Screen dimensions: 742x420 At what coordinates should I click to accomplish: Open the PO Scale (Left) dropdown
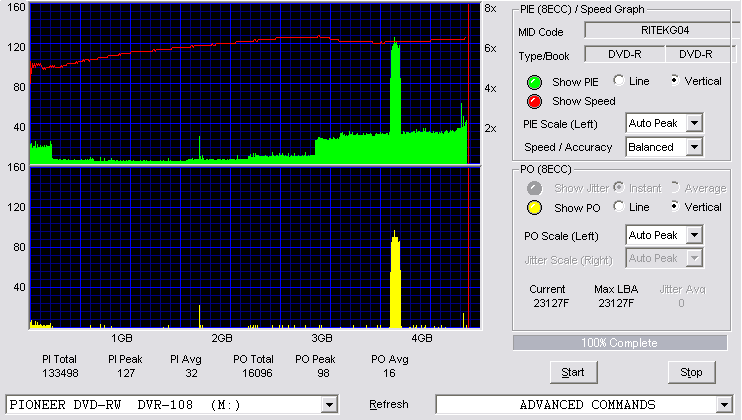[694, 235]
